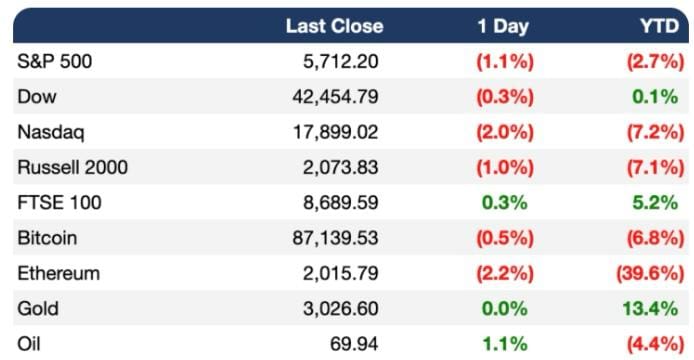The width and height of the screenshot is (694, 360).
Task: Click the YTD column header
Action: click(x=659, y=26)
